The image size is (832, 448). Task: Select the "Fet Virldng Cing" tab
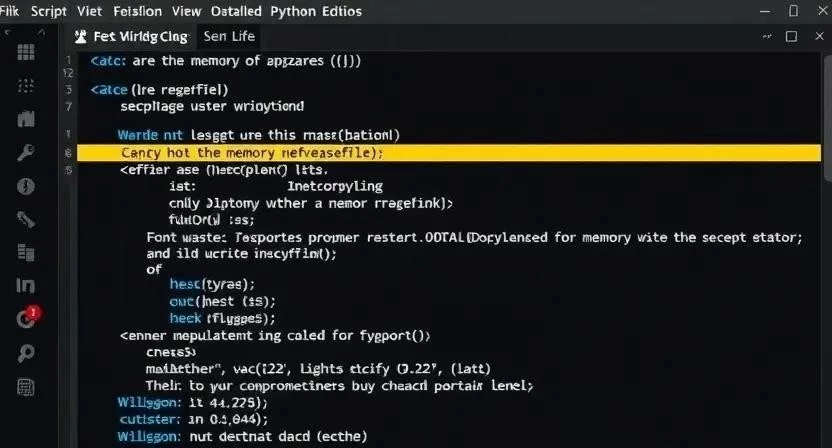tap(132, 36)
